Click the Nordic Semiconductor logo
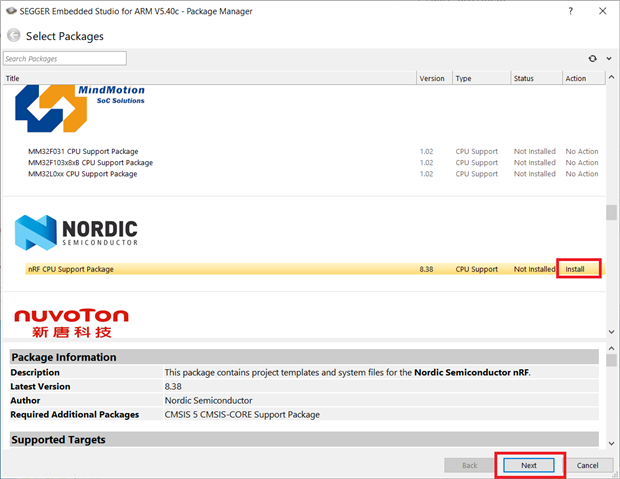The image size is (620, 479). [x=76, y=233]
